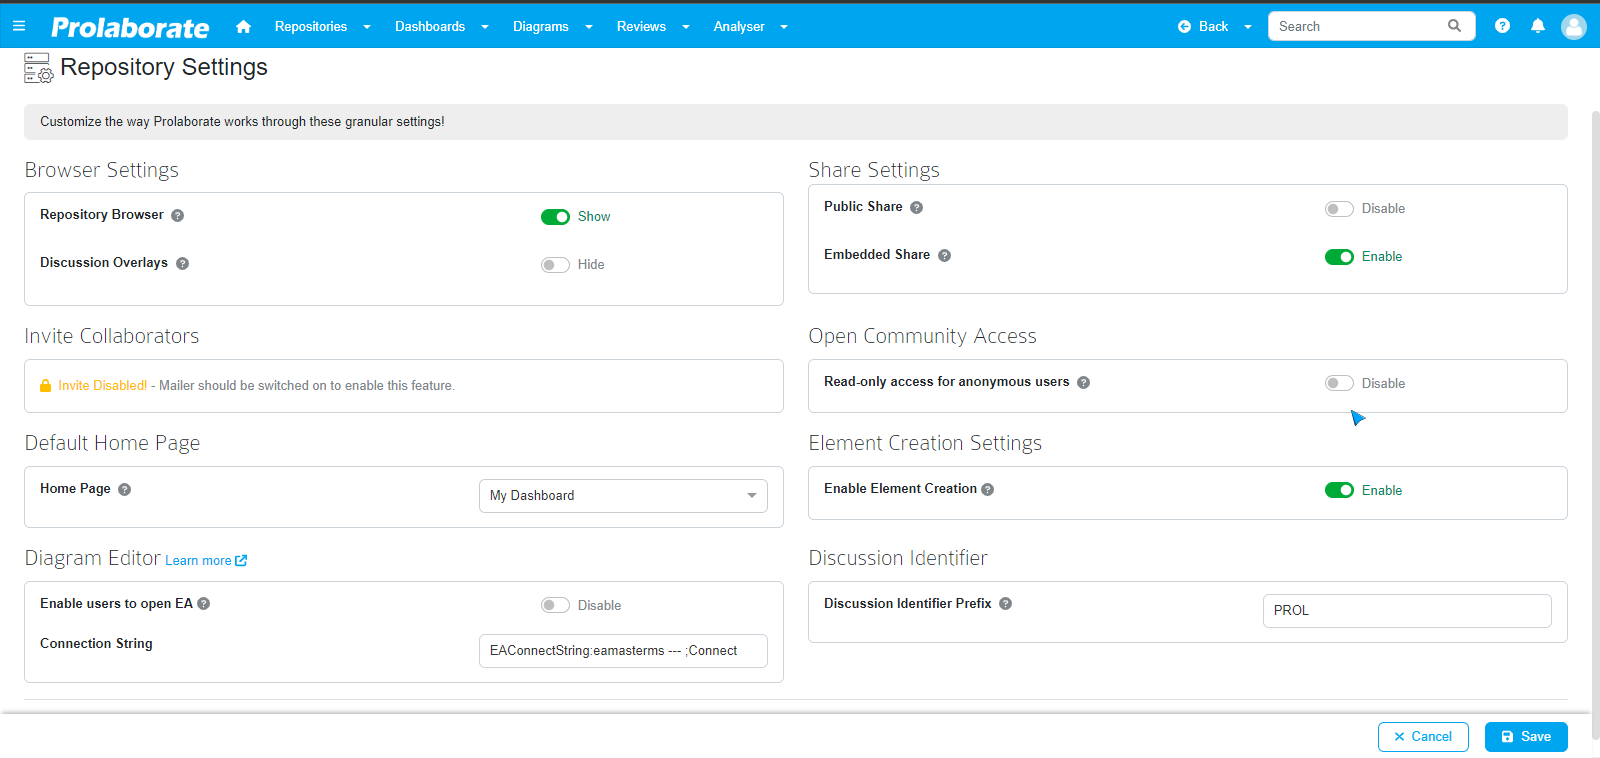Screen dimensions: 1600x758
Task: Show help for Enable Element Creation
Action: click(987, 489)
